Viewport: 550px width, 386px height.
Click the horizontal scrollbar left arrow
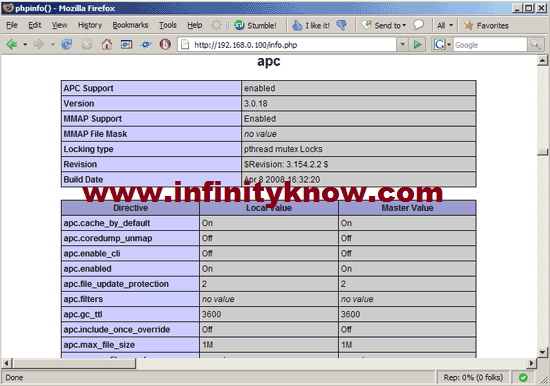pyautogui.click(x=7, y=363)
